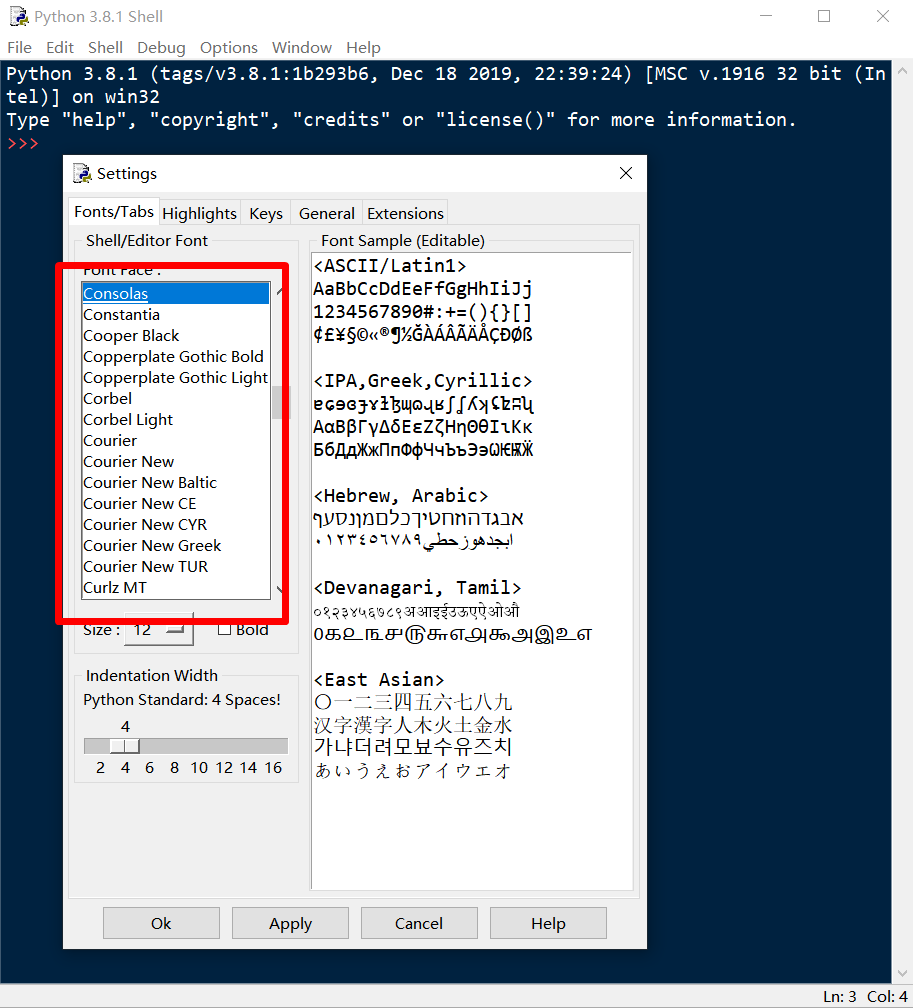Click the font list scrollbar thumb
The height and width of the screenshot is (1008, 913).
tap(277, 402)
